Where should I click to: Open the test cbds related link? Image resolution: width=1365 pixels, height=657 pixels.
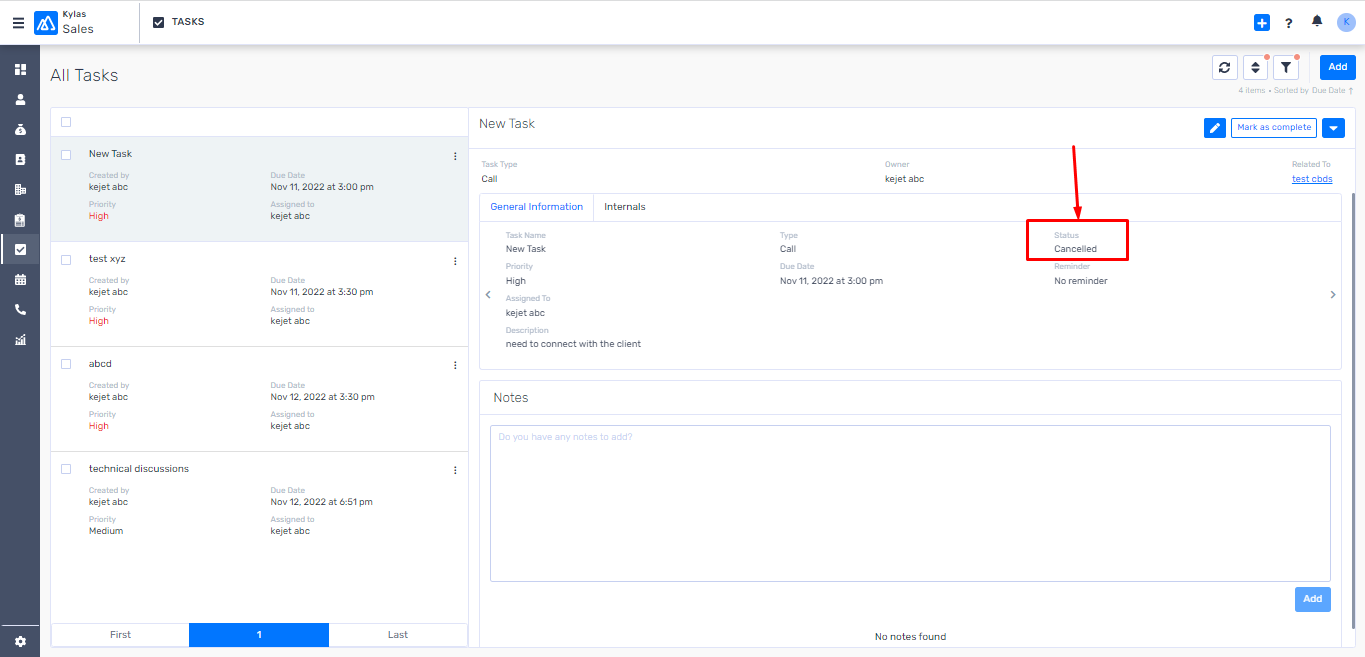[1312, 180]
